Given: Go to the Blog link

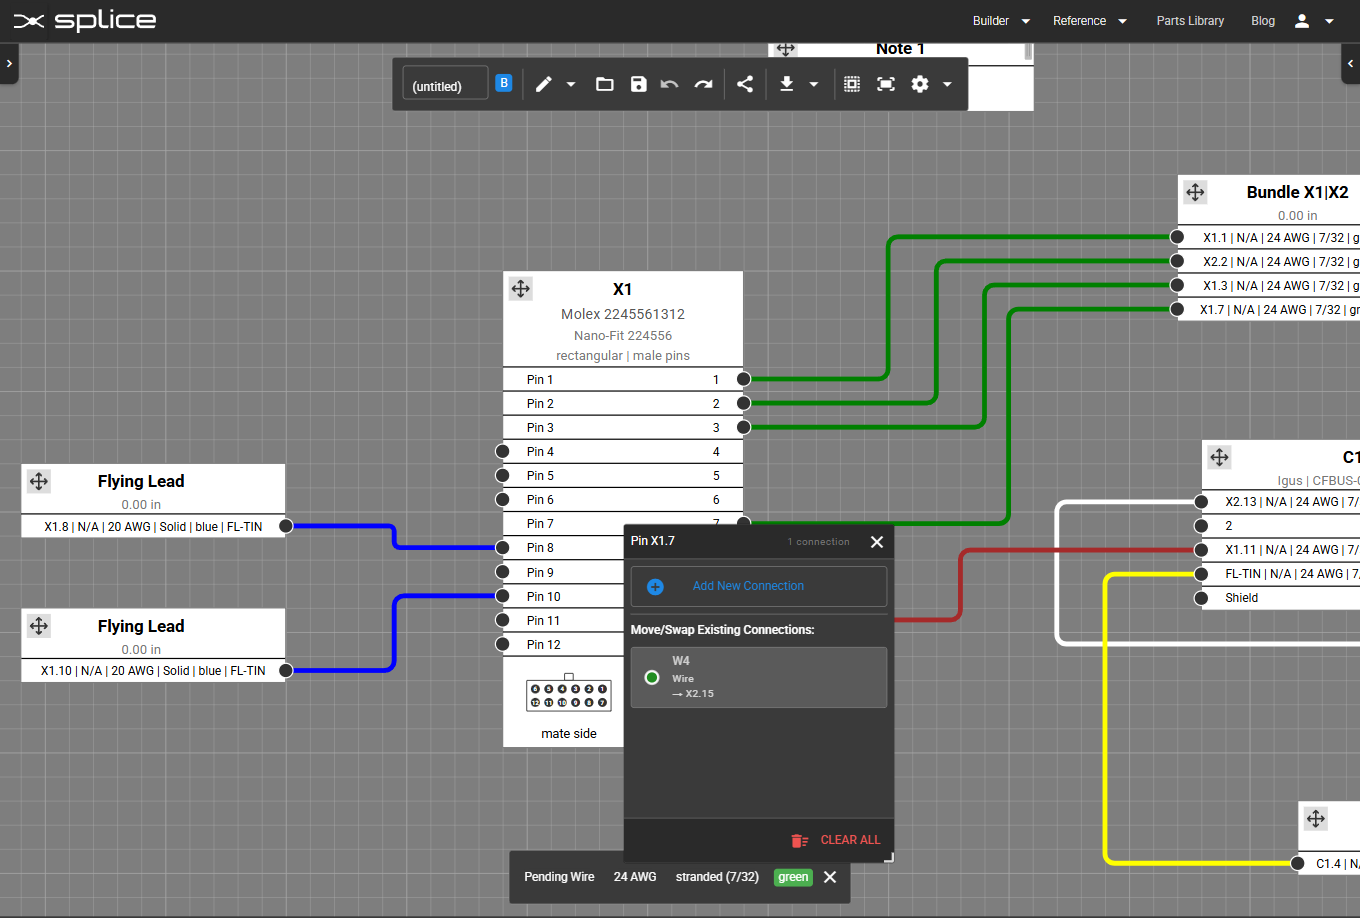Looking at the screenshot, I should click(1263, 21).
